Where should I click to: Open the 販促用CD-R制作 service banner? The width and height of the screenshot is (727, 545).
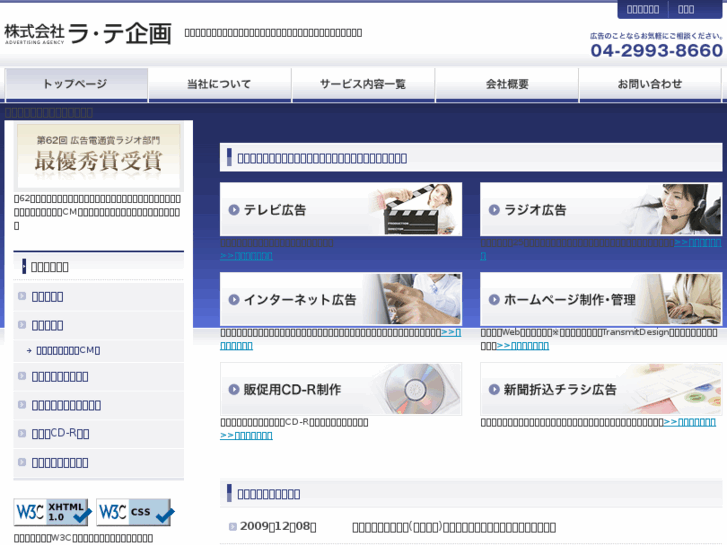tap(341, 389)
